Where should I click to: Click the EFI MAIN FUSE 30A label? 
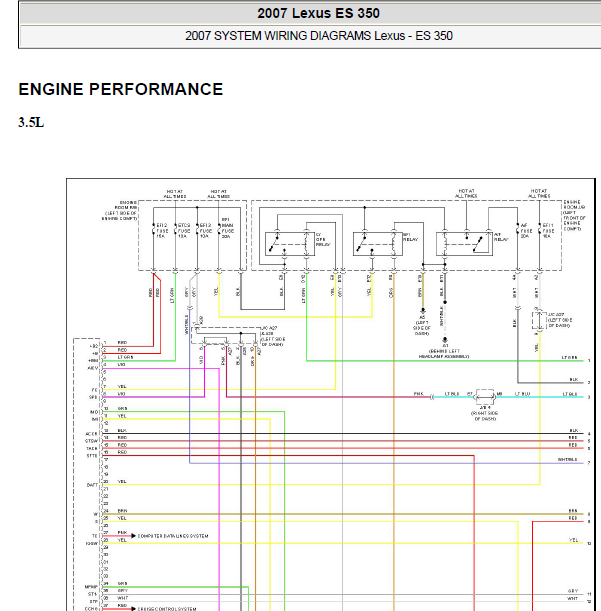coord(228,228)
